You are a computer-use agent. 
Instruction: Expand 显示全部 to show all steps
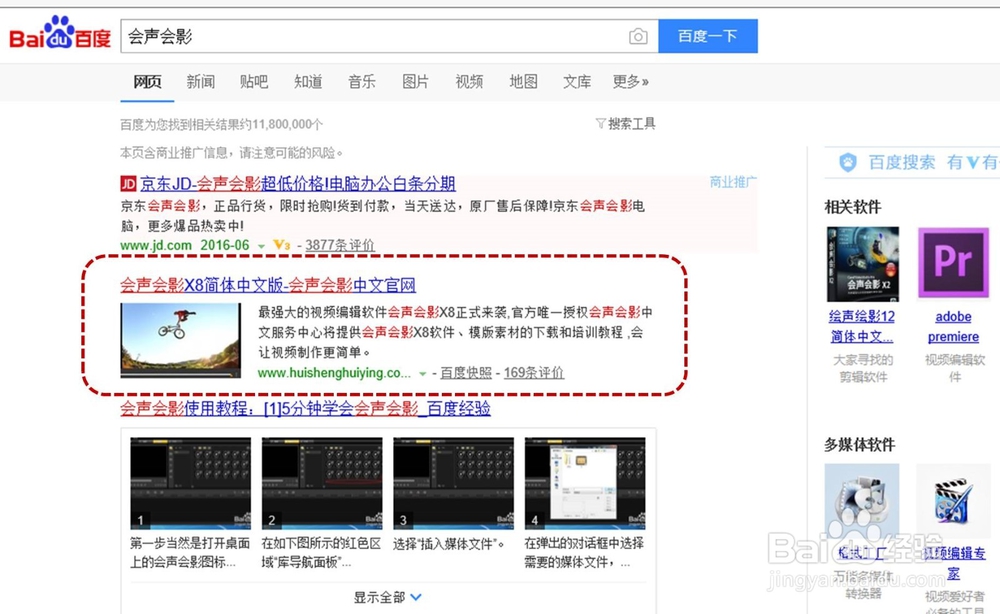[388, 597]
